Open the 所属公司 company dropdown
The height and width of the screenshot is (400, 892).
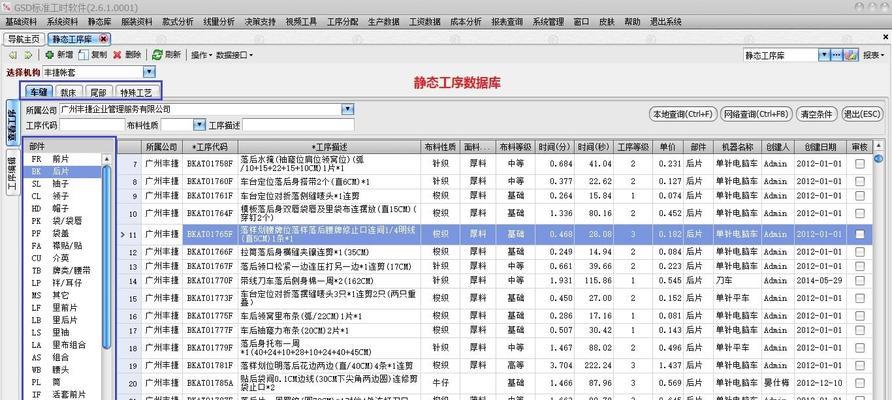[x=347, y=109]
